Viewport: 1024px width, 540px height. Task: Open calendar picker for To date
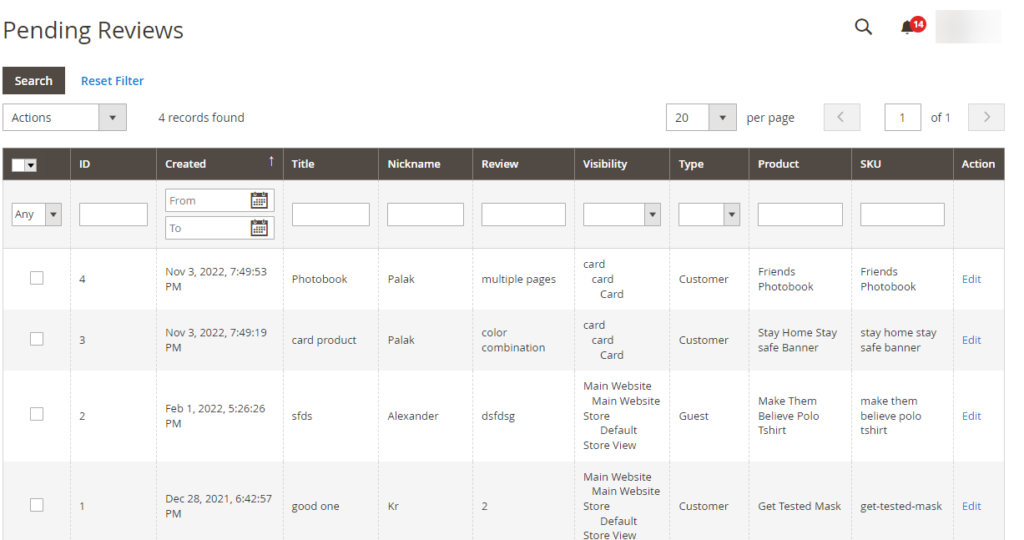point(259,228)
